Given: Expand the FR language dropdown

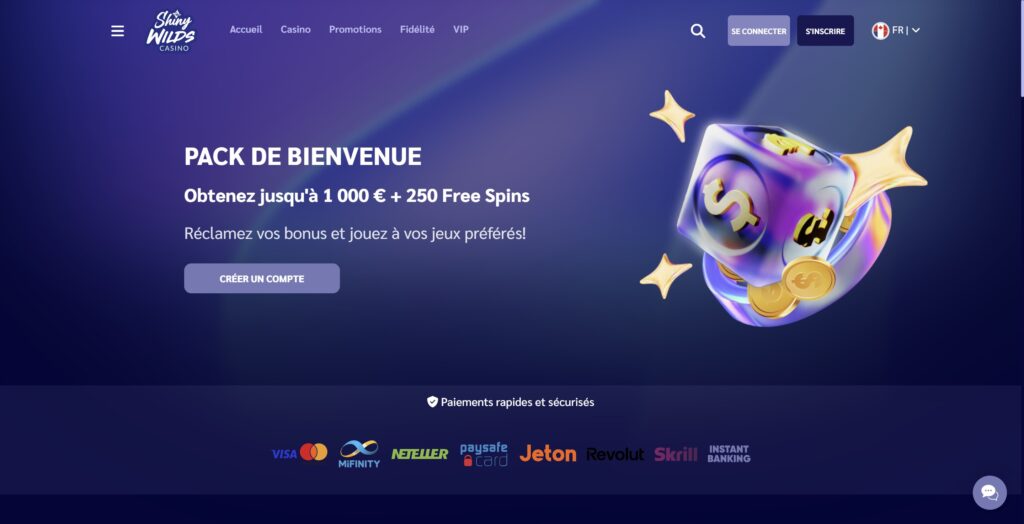Looking at the screenshot, I should point(896,31).
